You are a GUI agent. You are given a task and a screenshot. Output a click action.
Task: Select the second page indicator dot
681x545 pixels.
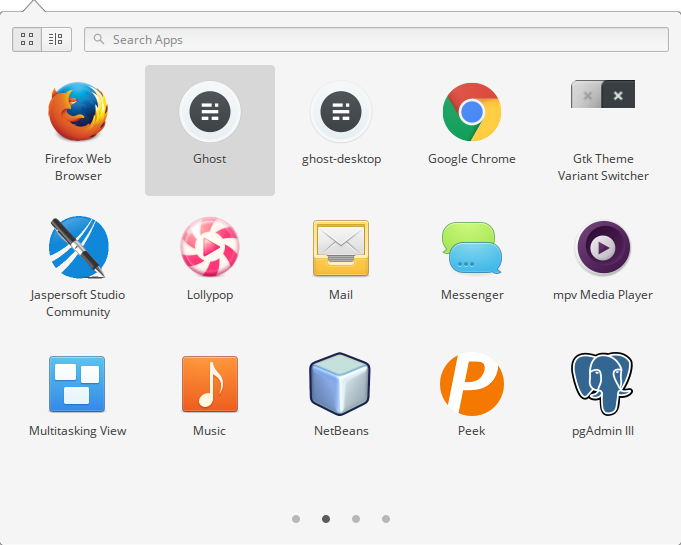[326, 519]
